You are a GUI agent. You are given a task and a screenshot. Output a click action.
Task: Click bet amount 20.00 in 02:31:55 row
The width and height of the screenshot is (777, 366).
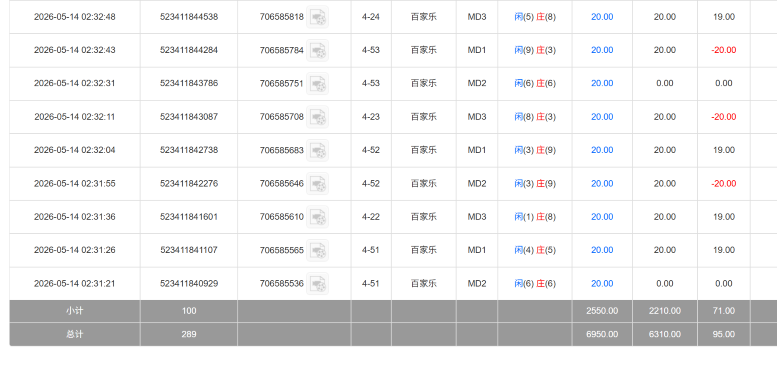[x=602, y=183]
